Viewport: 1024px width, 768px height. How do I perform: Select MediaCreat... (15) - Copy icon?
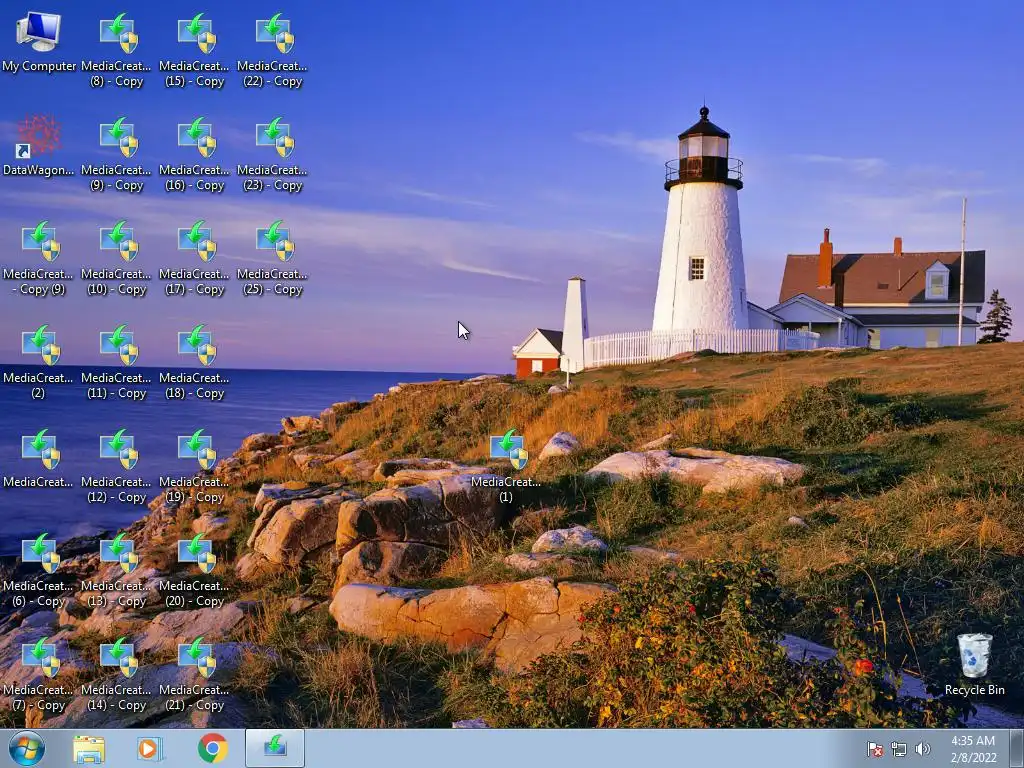(x=195, y=50)
